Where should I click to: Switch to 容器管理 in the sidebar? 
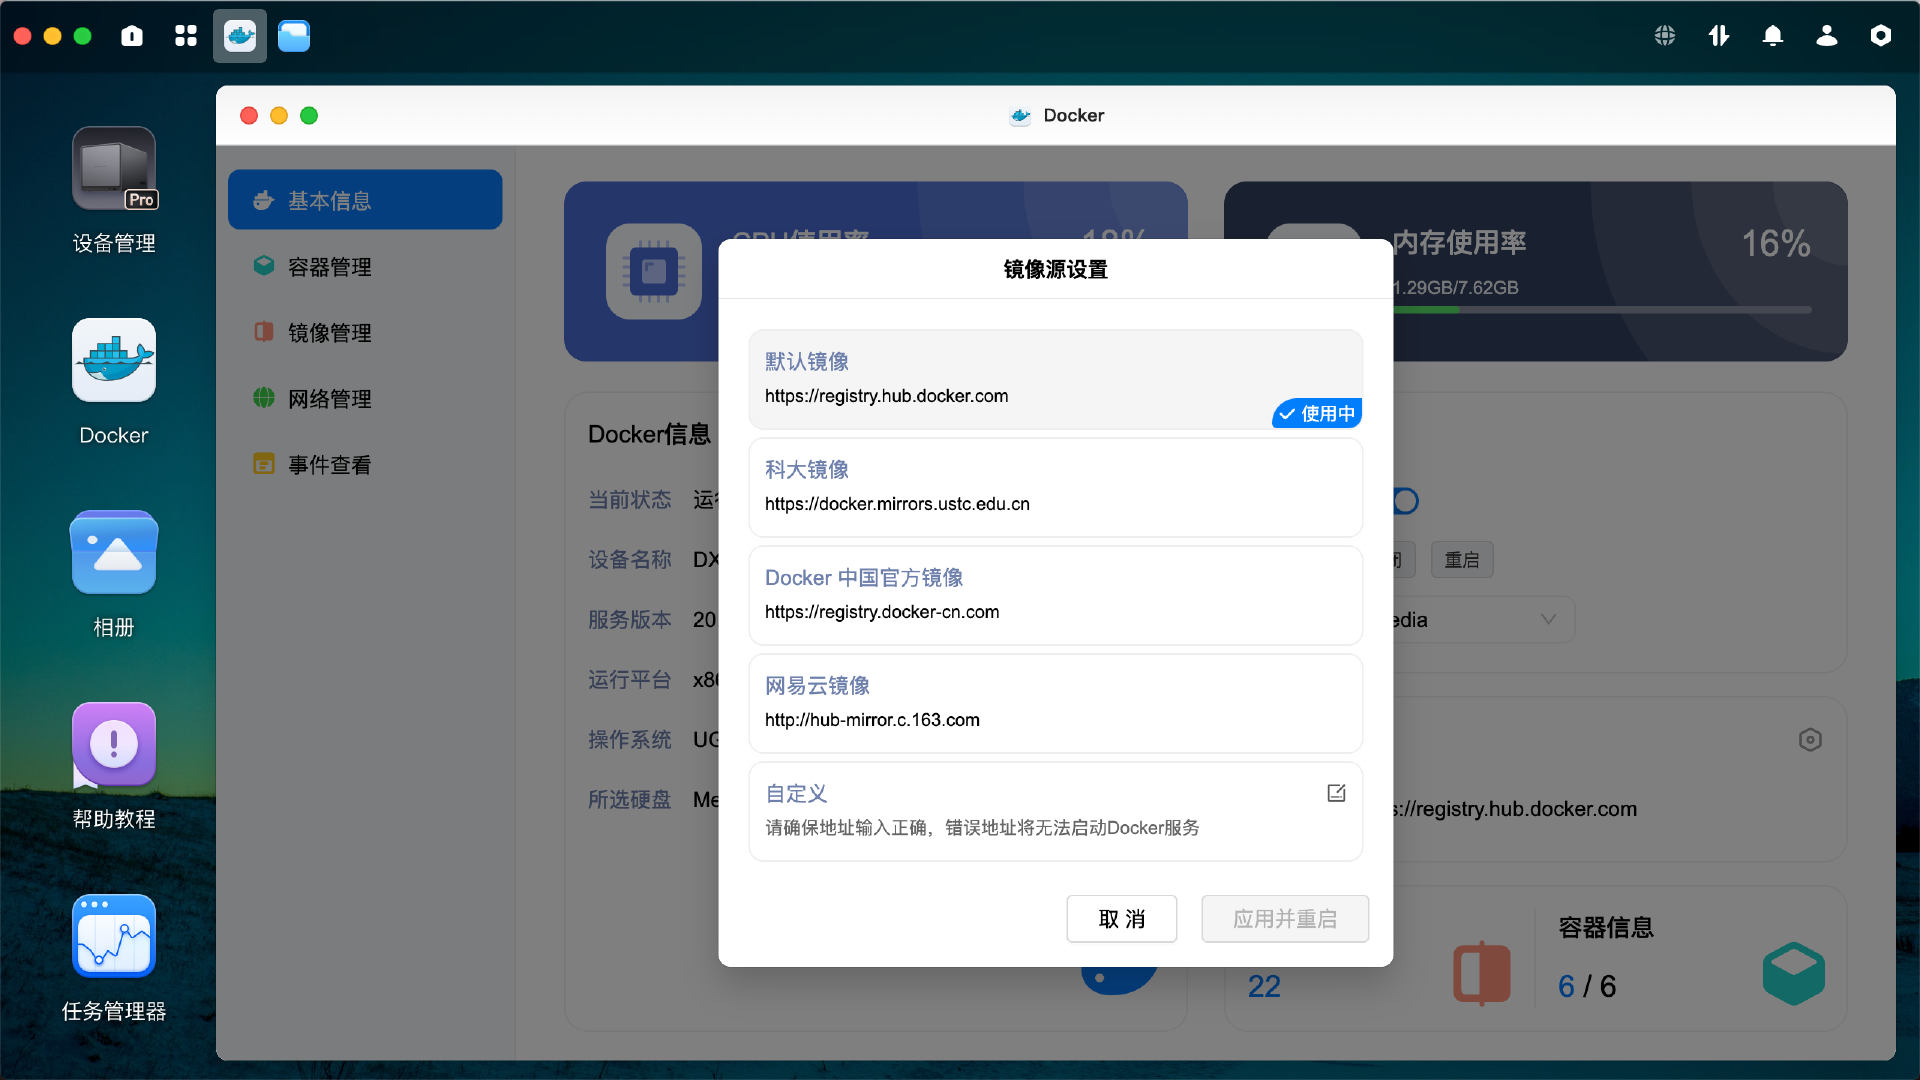329,266
